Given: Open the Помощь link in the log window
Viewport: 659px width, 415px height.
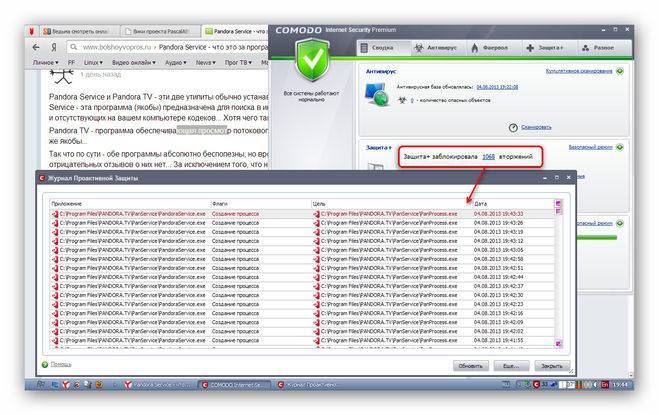Looking at the screenshot, I should pos(61,364).
